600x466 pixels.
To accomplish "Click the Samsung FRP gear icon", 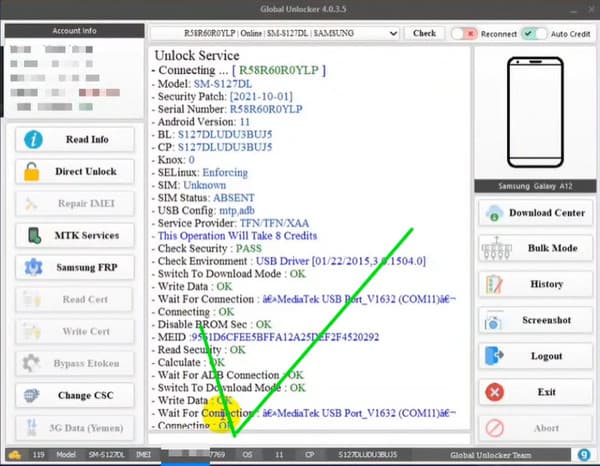I will (33, 267).
